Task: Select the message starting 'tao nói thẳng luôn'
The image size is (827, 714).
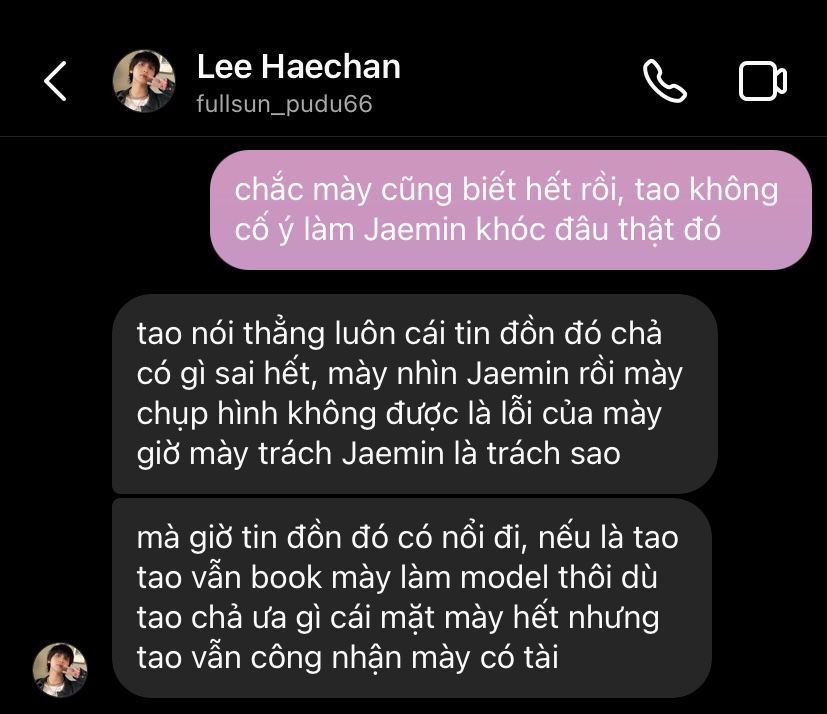Action: click(415, 393)
